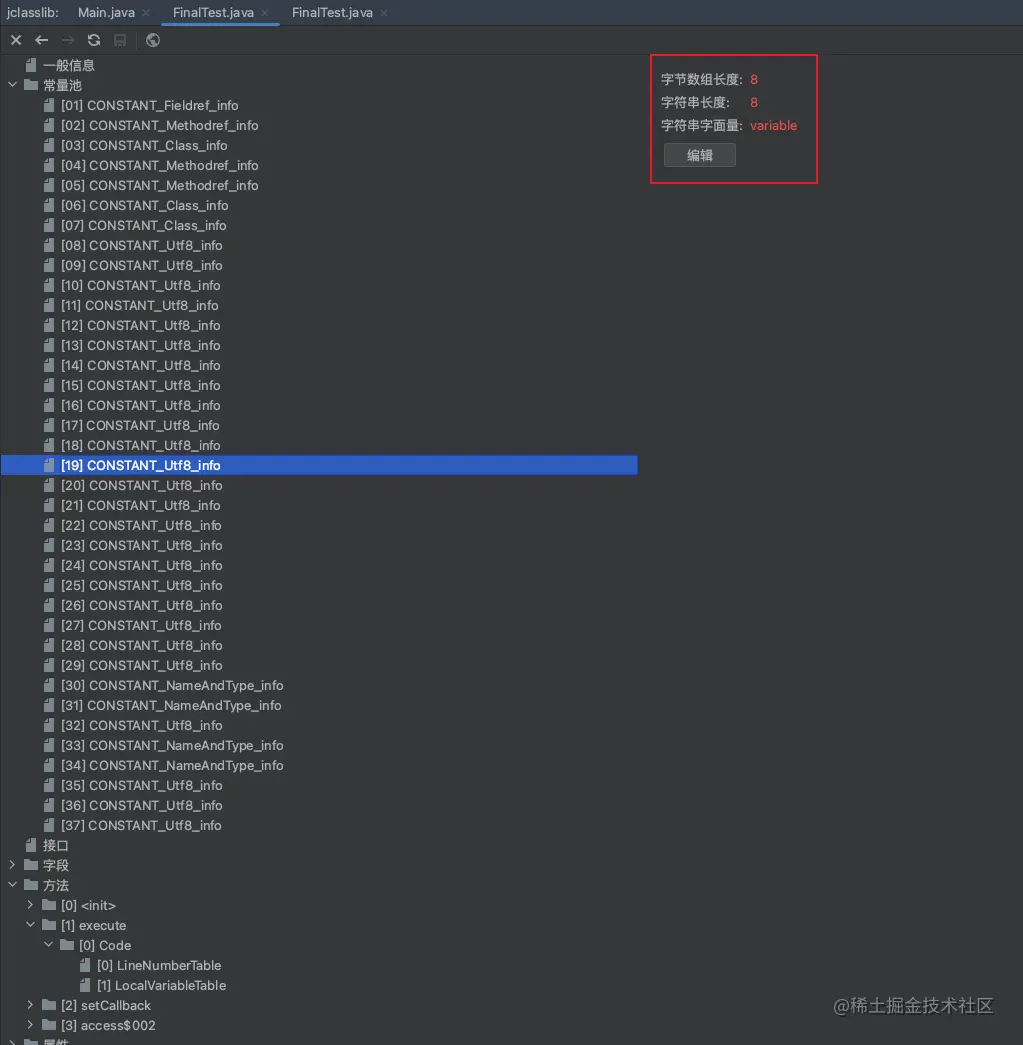Viewport: 1023px width, 1045px height.
Task: Click the file icon beside [14] CONSTANT_Utf8_info
Action: [x=49, y=365]
